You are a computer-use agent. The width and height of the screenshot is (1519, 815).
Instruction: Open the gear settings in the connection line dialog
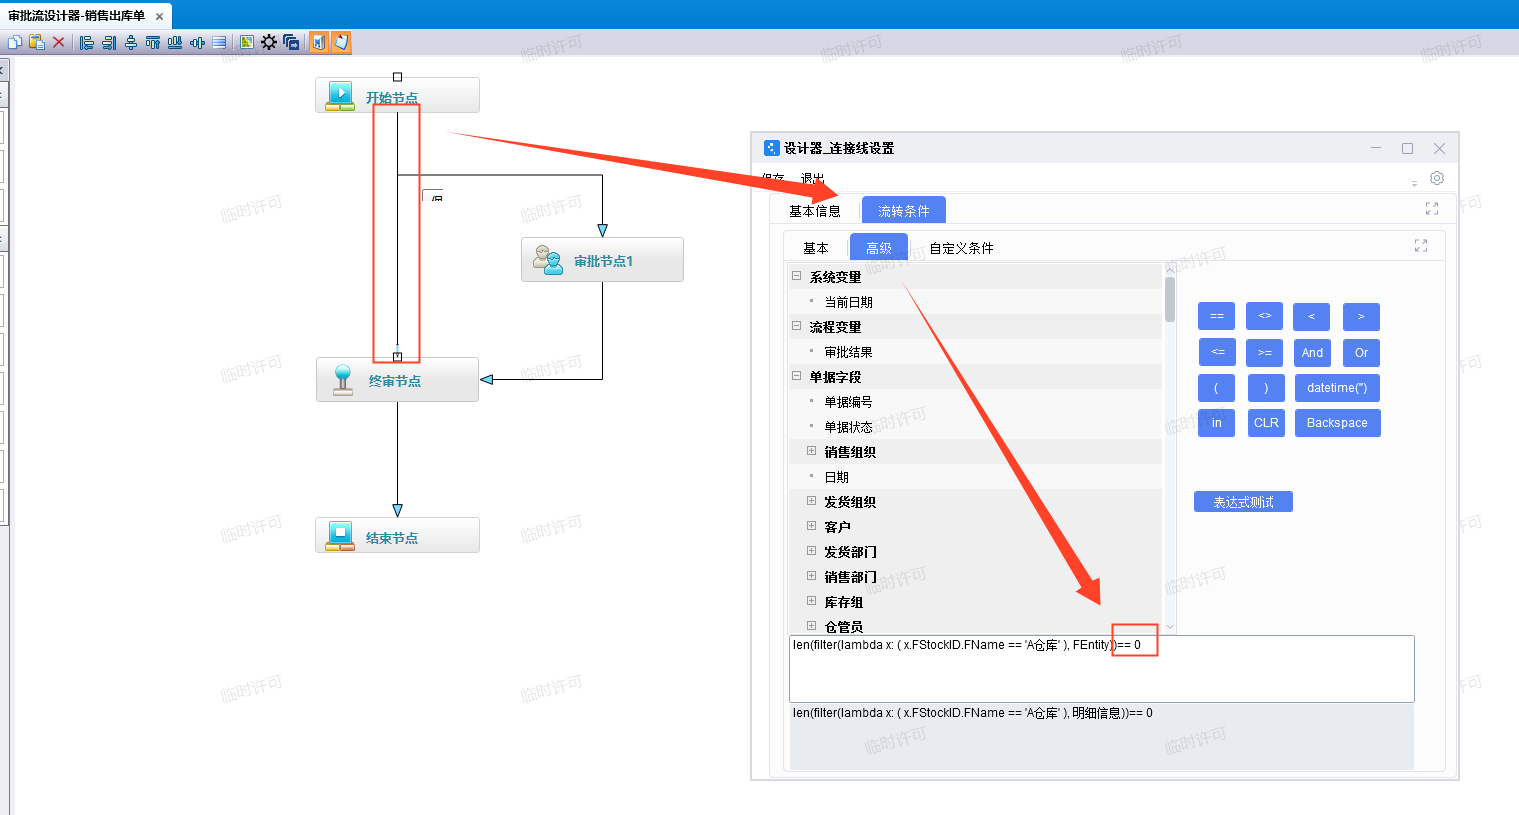(x=1437, y=178)
